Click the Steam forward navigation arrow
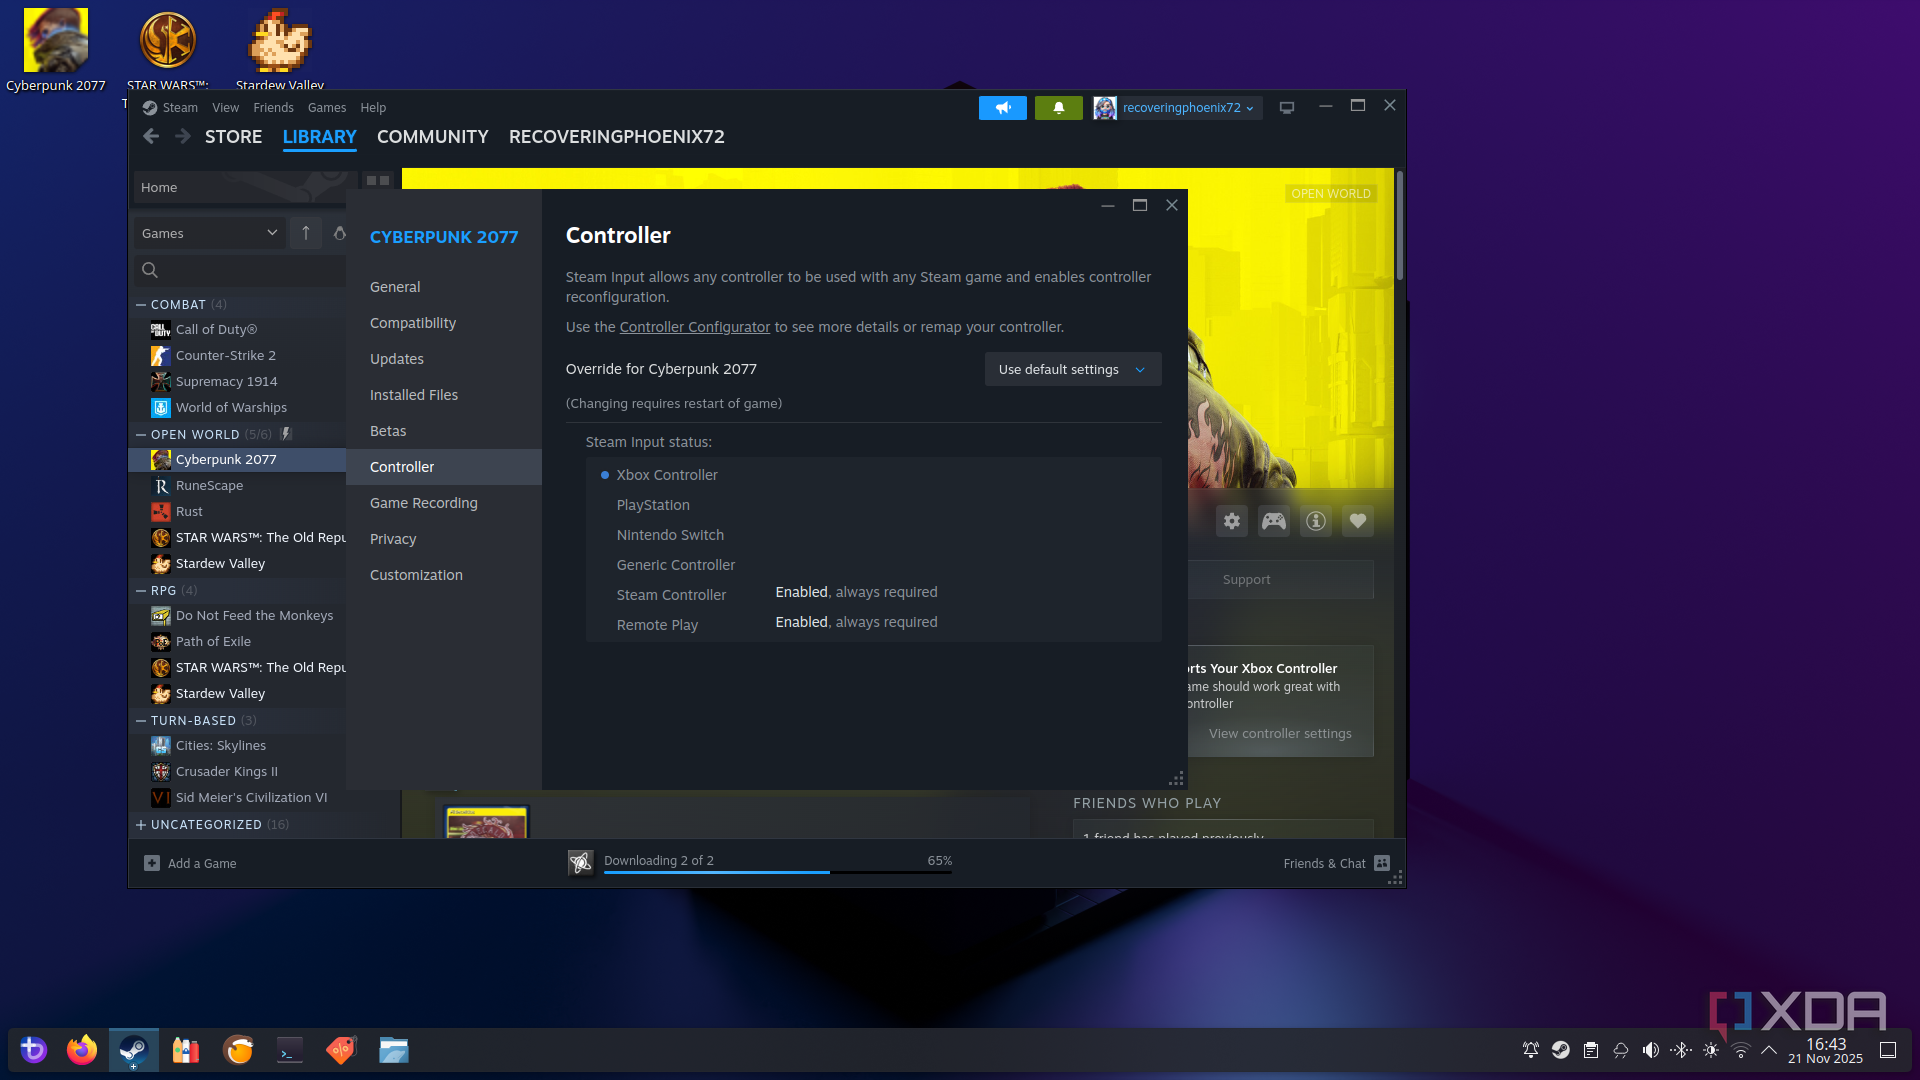This screenshot has height=1080, width=1920. 183,137
